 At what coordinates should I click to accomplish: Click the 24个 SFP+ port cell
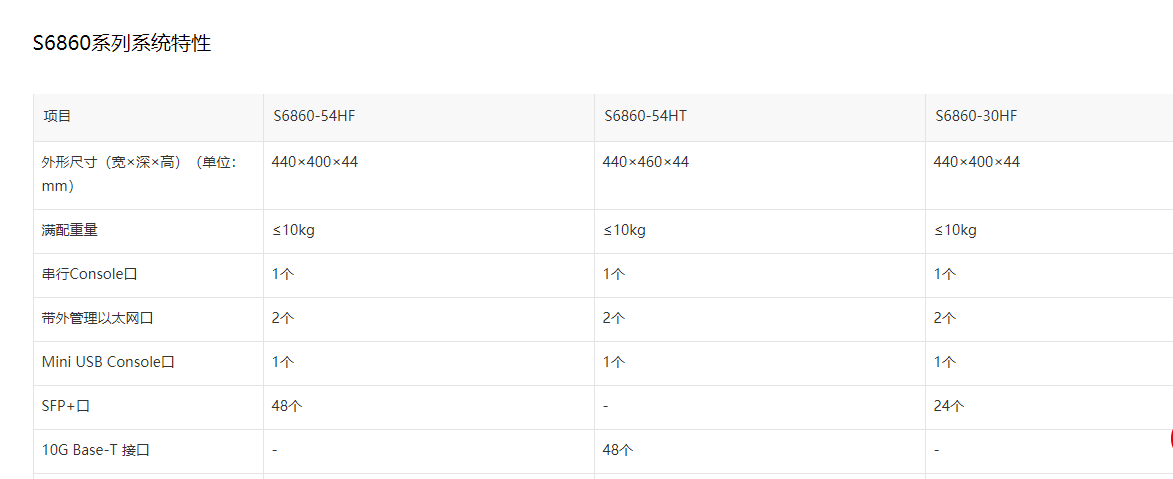point(949,406)
